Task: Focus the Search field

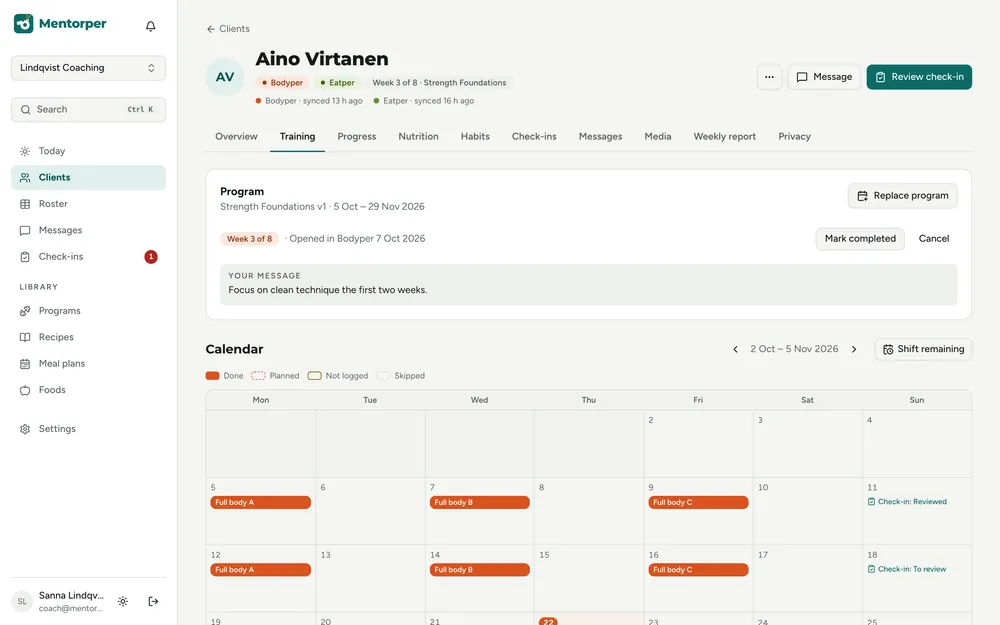Action: [88, 110]
